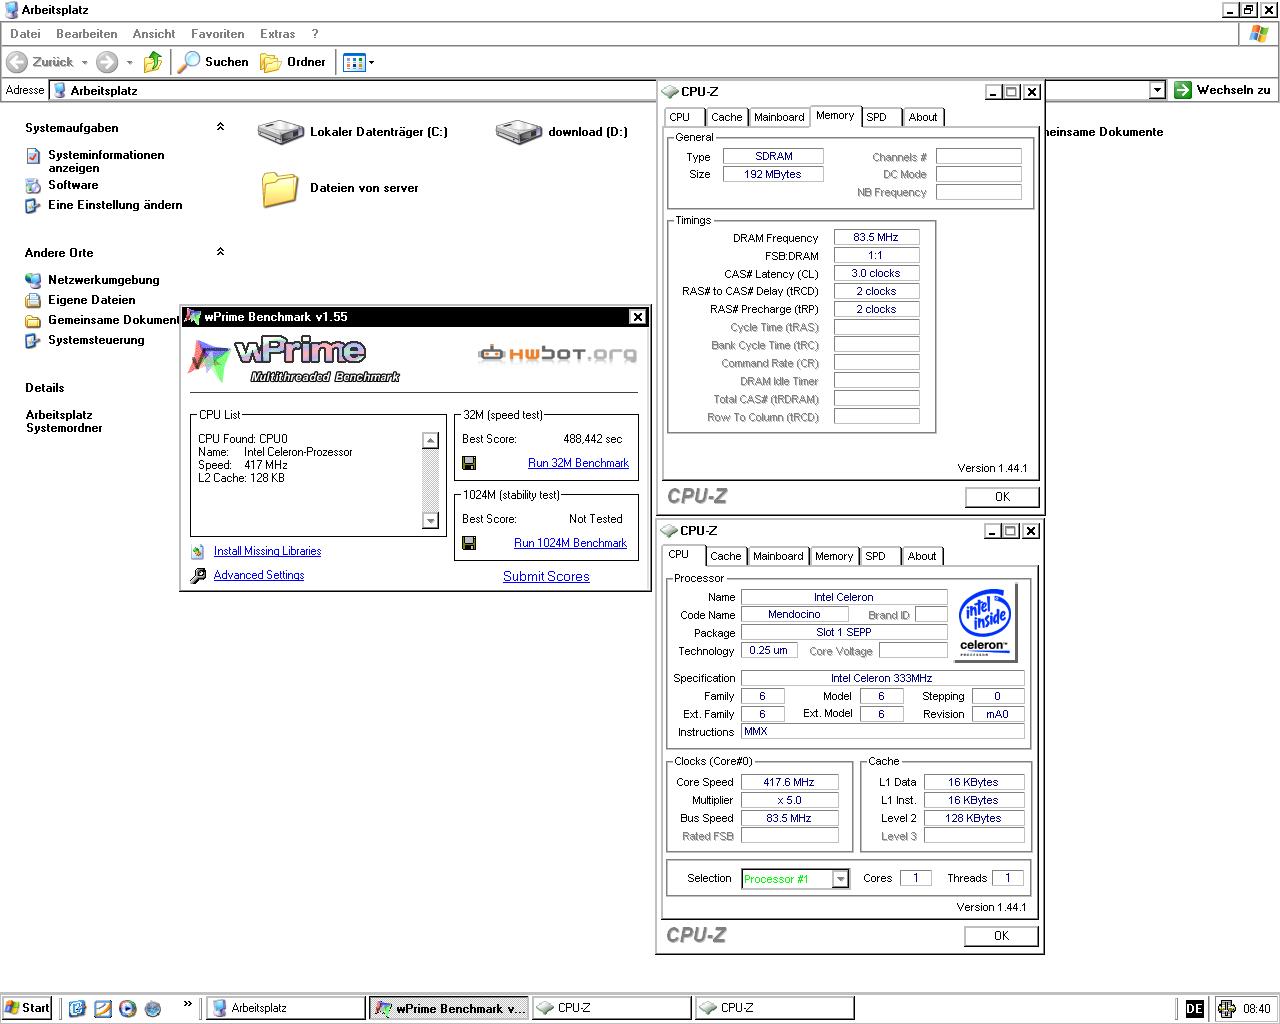1280x1024 pixels.
Task: Go back with the Zurück arrow icon
Action: [17, 62]
